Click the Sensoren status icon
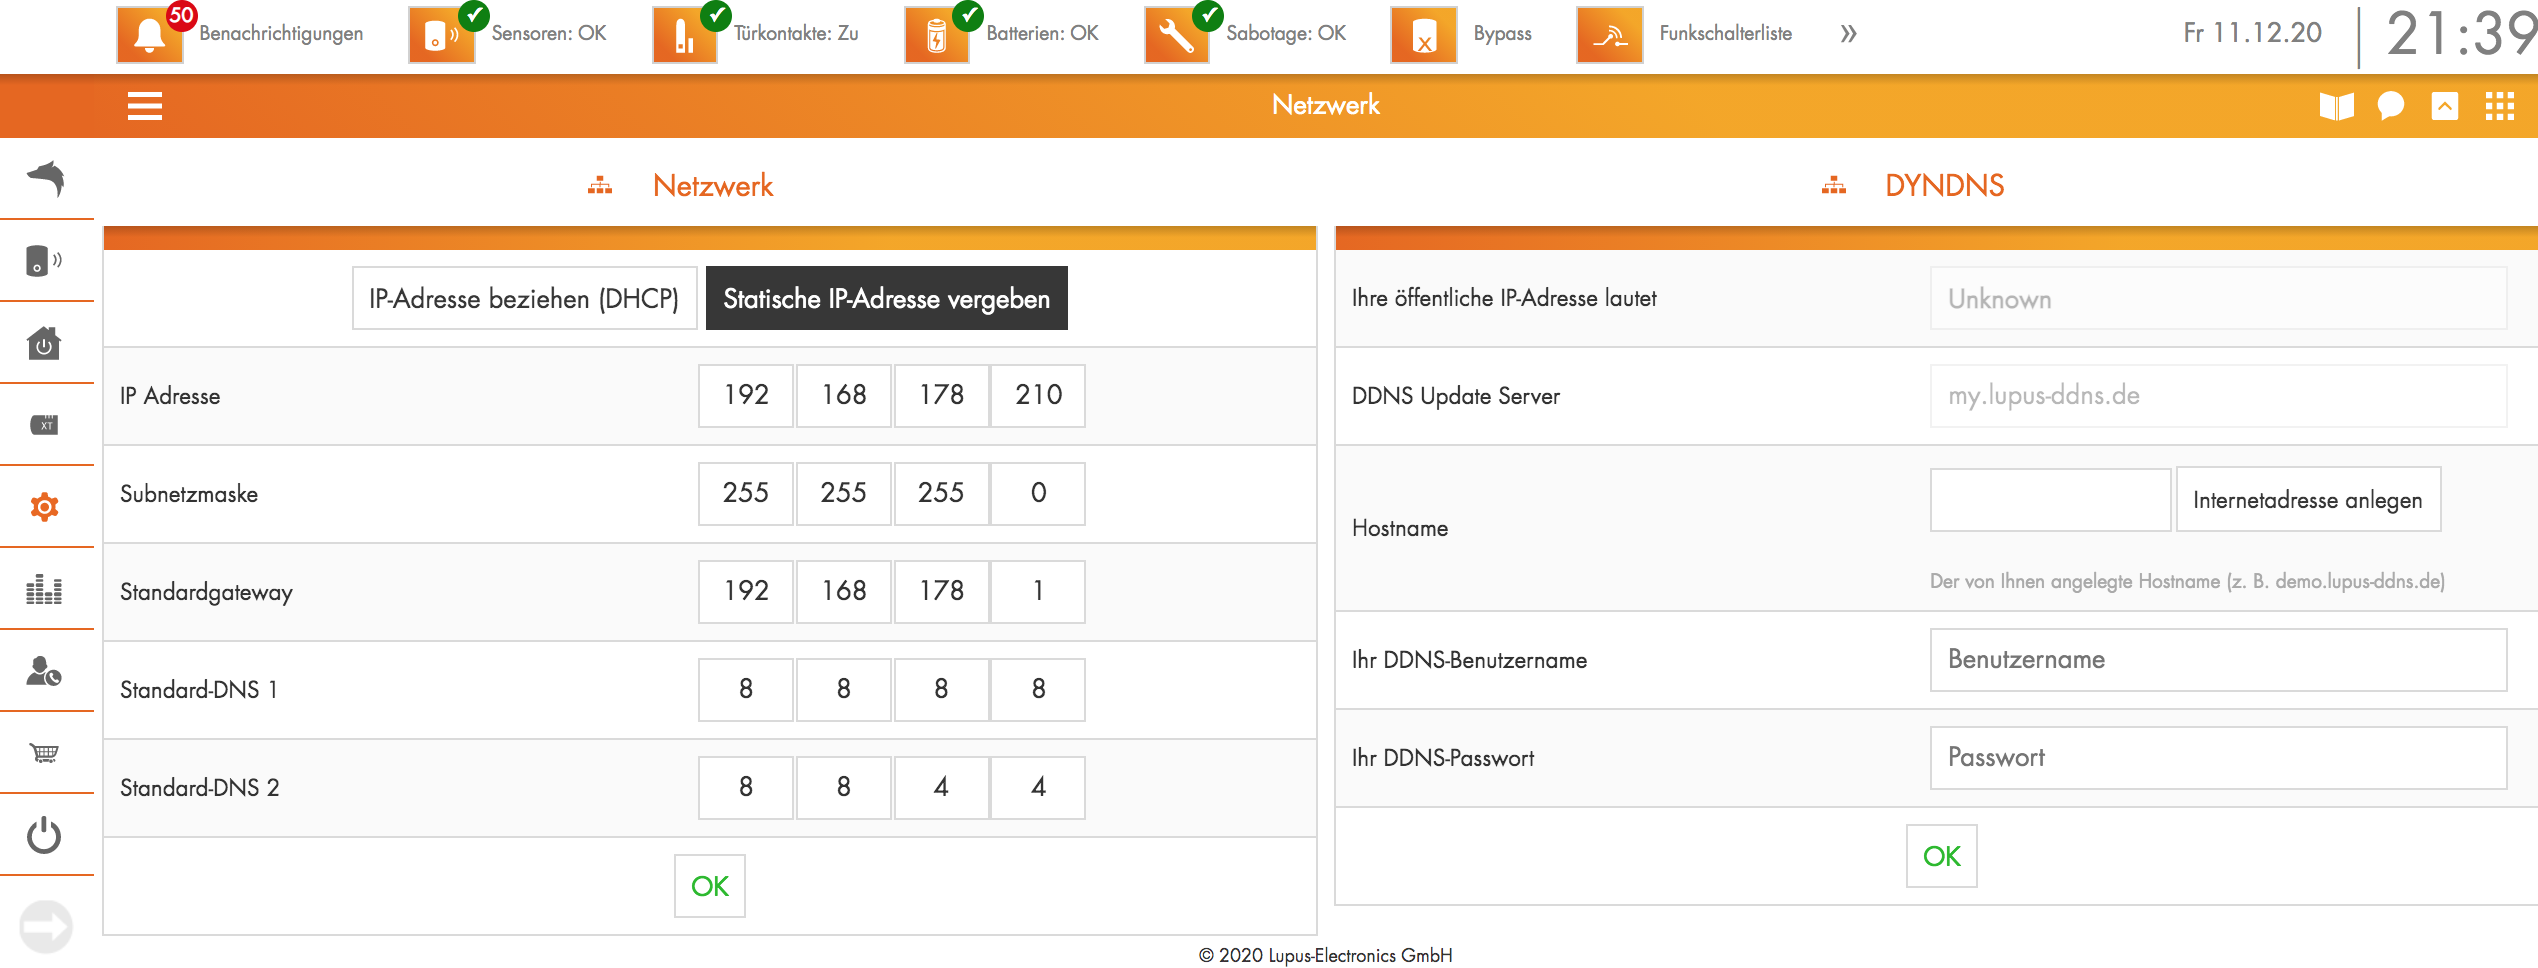The height and width of the screenshot is (968, 2538). (441, 35)
